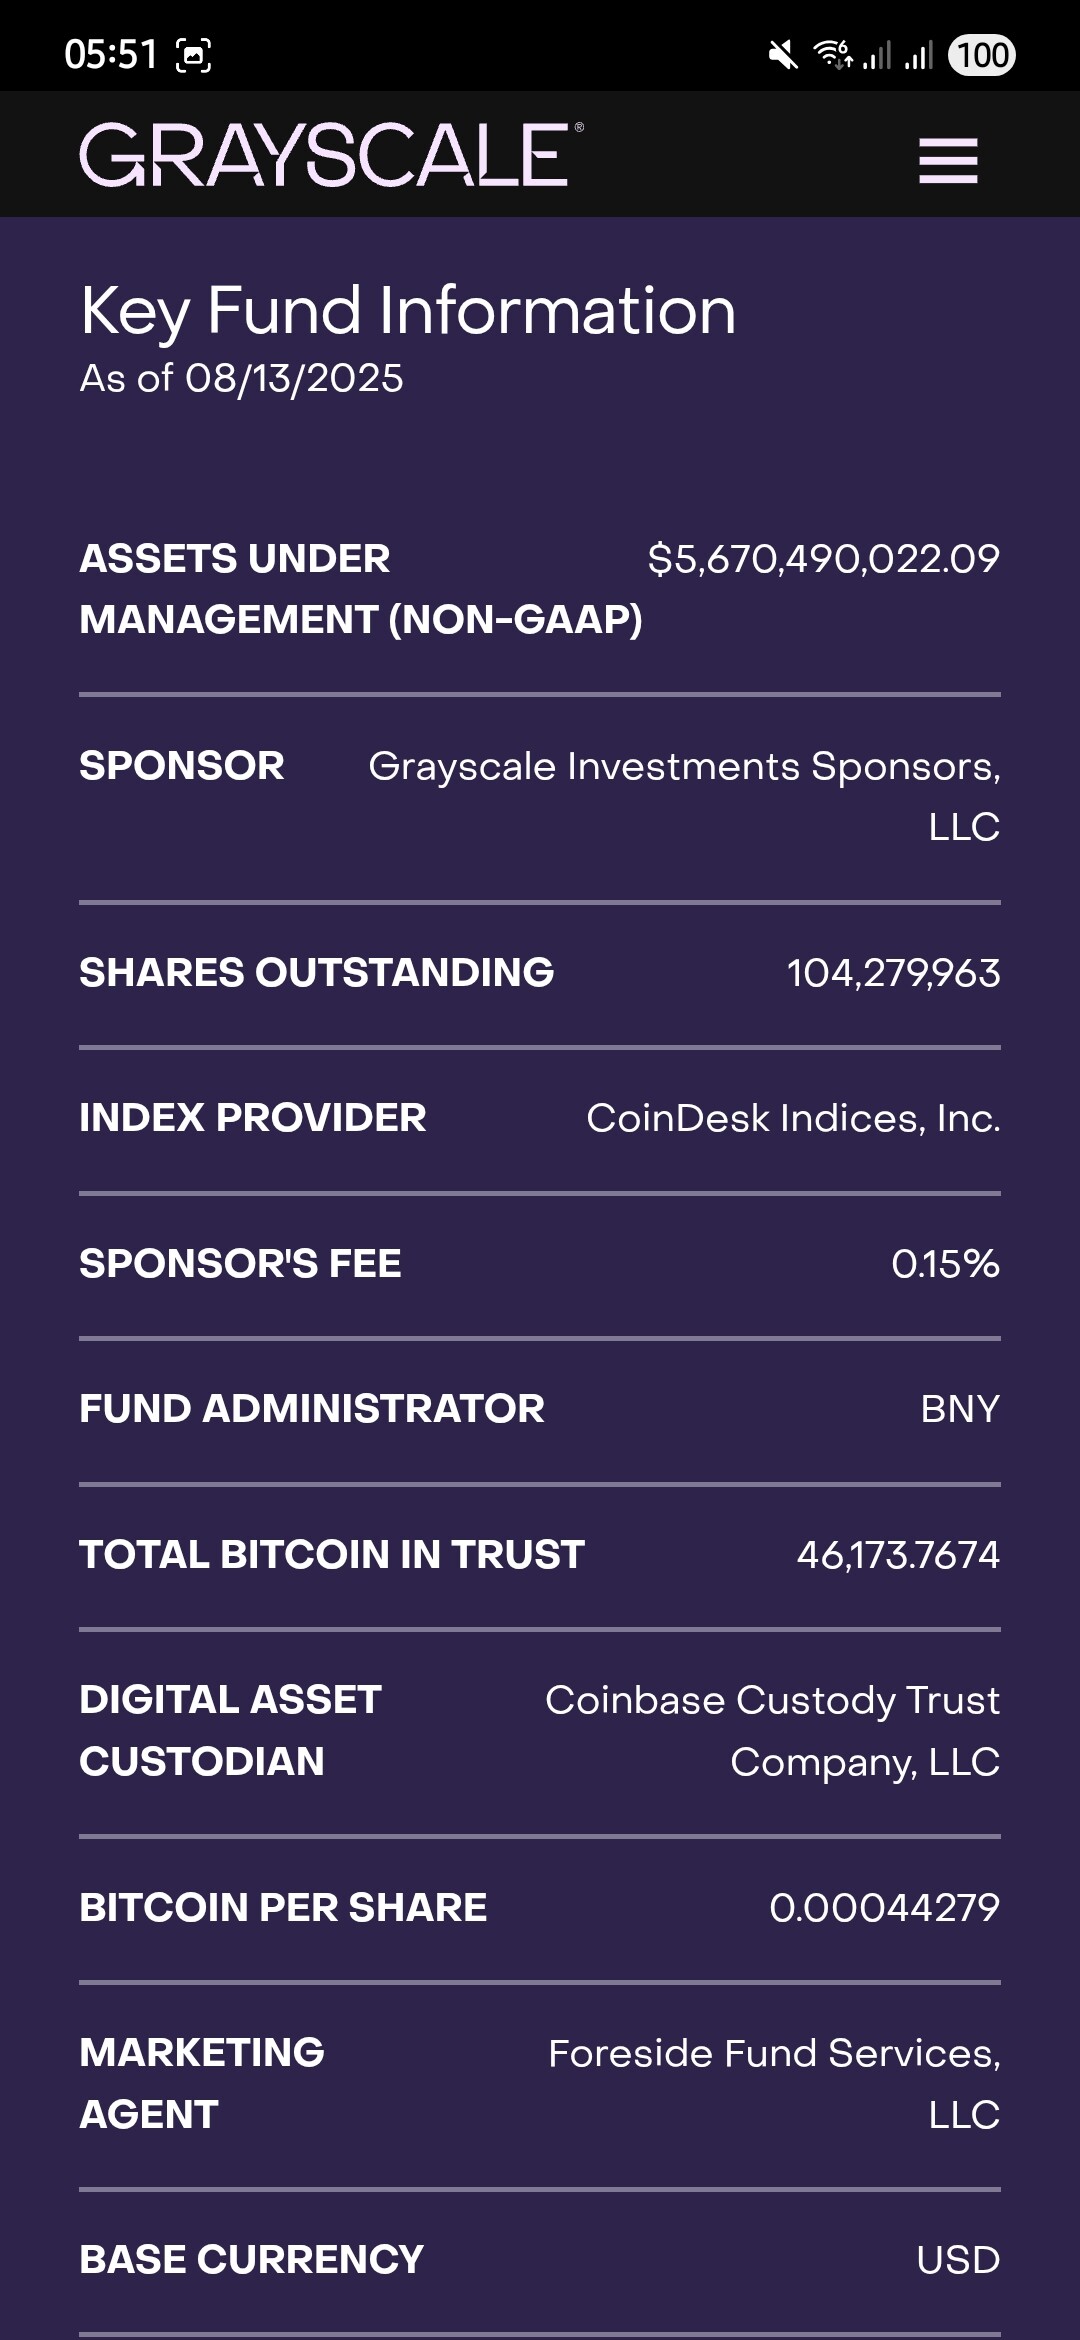Tap the Total Bitcoin in Trust amount
This screenshot has height=2340, width=1080.
coord(898,1555)
